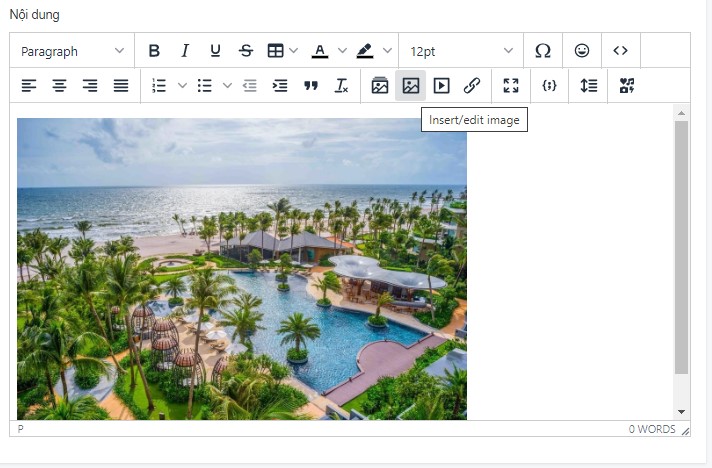Viewport: 712px width, 468px height.
Task: Open the Paragraph format dropdown
Action: (72, 51)
